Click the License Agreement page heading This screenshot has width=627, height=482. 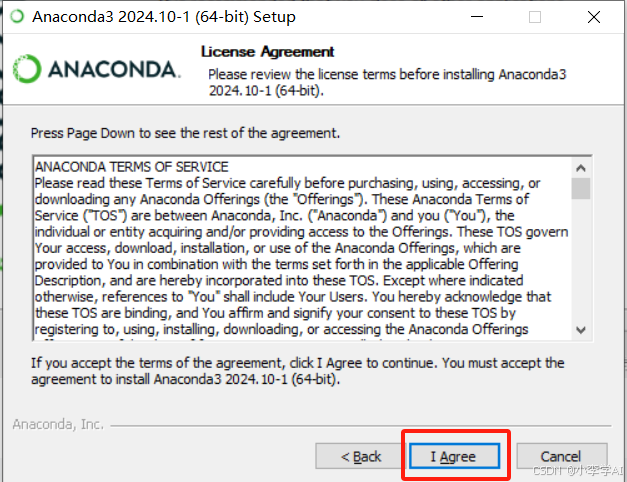pyautogui.click(x=268, y=52)
